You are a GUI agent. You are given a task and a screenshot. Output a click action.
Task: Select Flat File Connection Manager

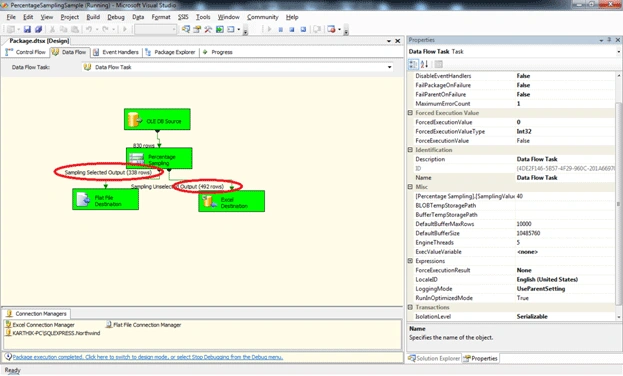click(x=143, y=325)
